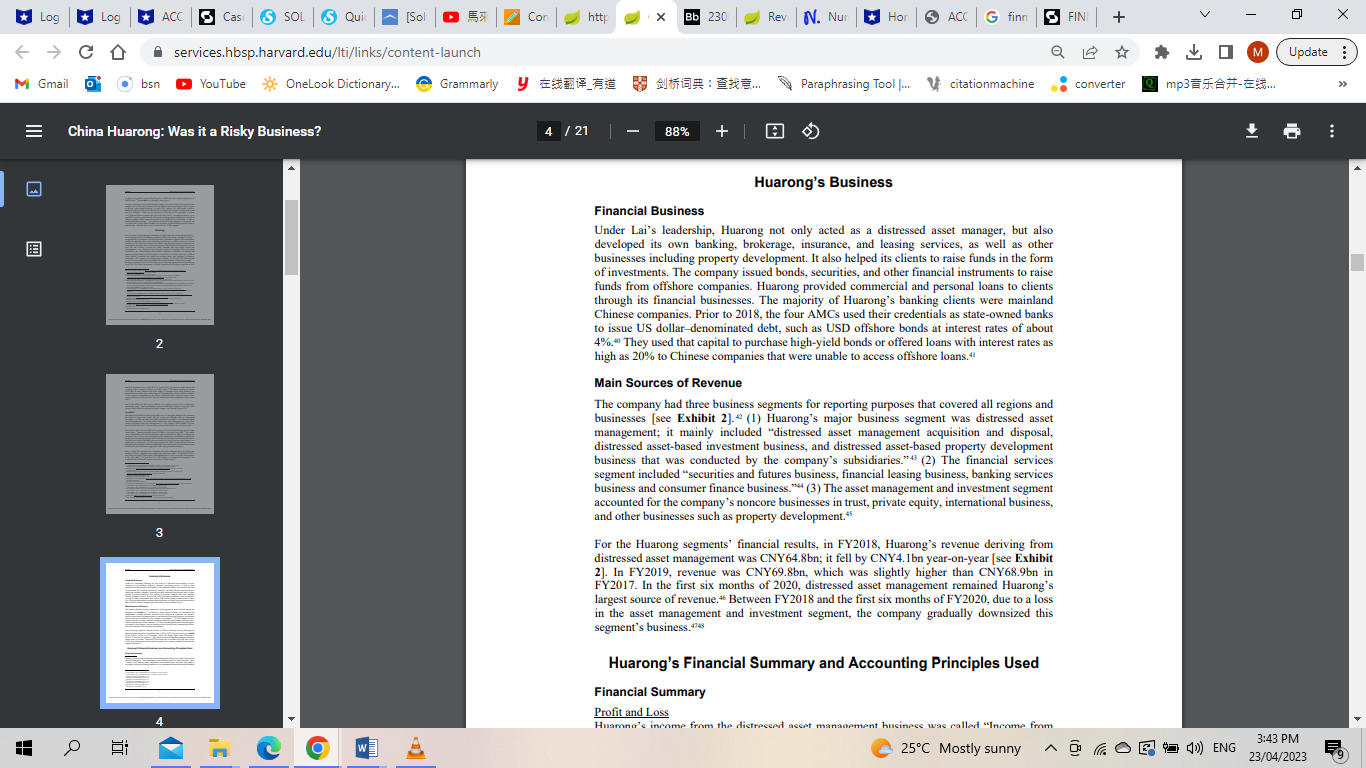Open the PDF viewer sidebar menu
The height and width of the screenshot is (768, 1366).
coord(34,131)
